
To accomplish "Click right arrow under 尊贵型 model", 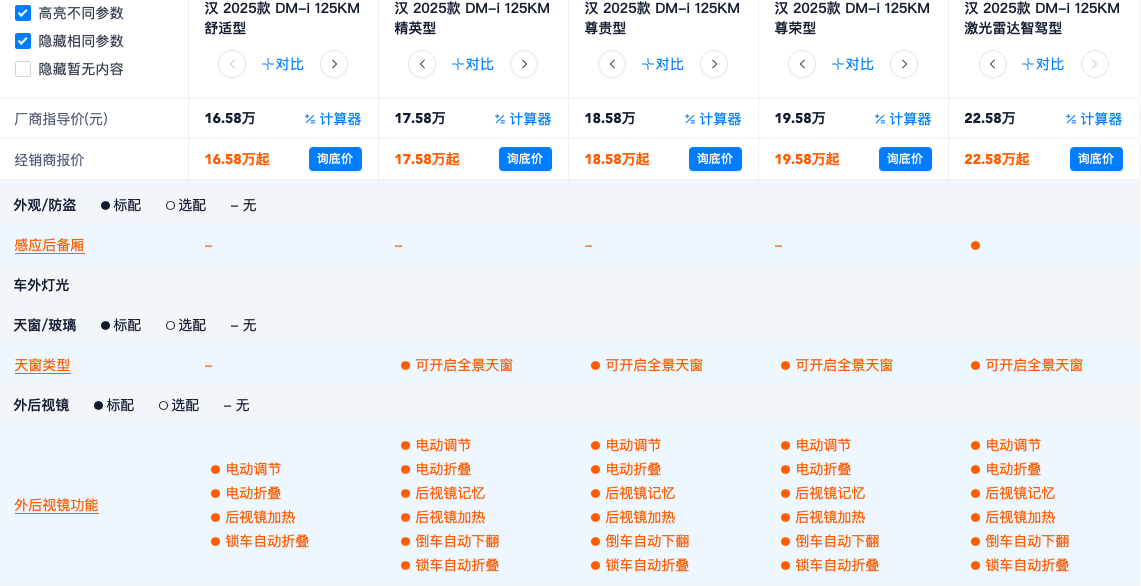I will pyautogui.click(x=714, y=64).
